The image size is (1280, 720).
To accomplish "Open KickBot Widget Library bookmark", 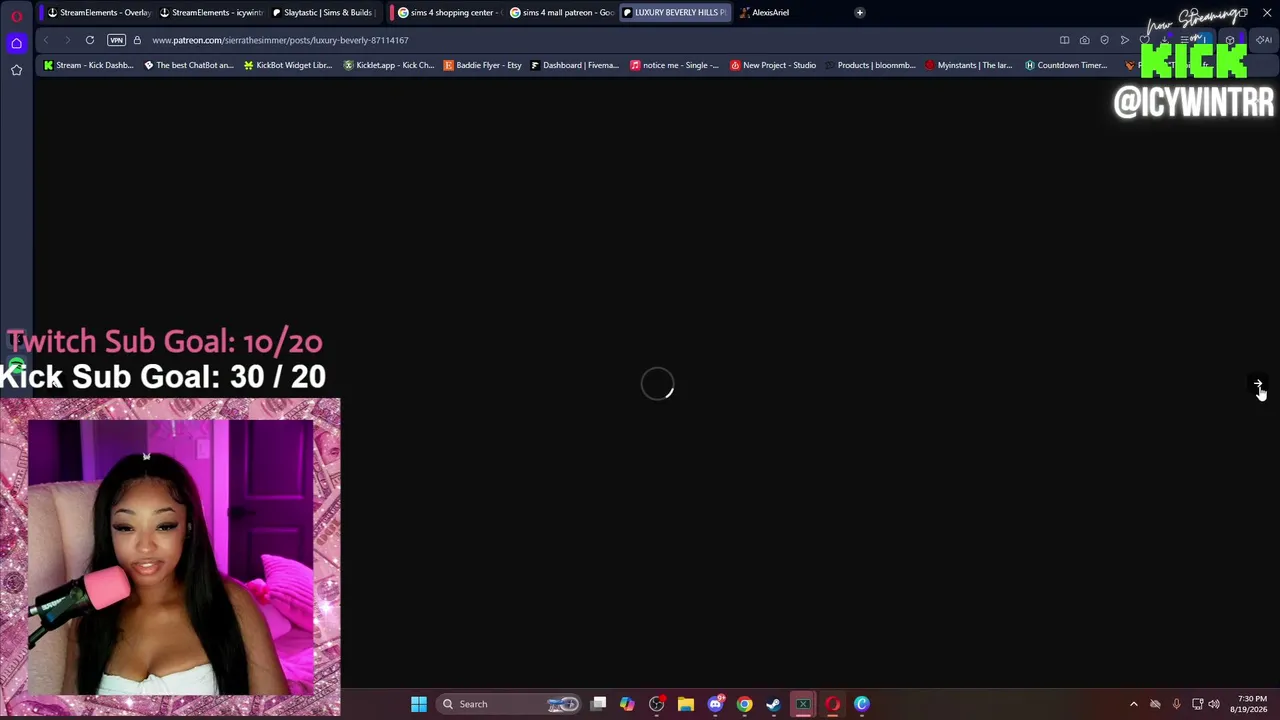I will (288, 65).
